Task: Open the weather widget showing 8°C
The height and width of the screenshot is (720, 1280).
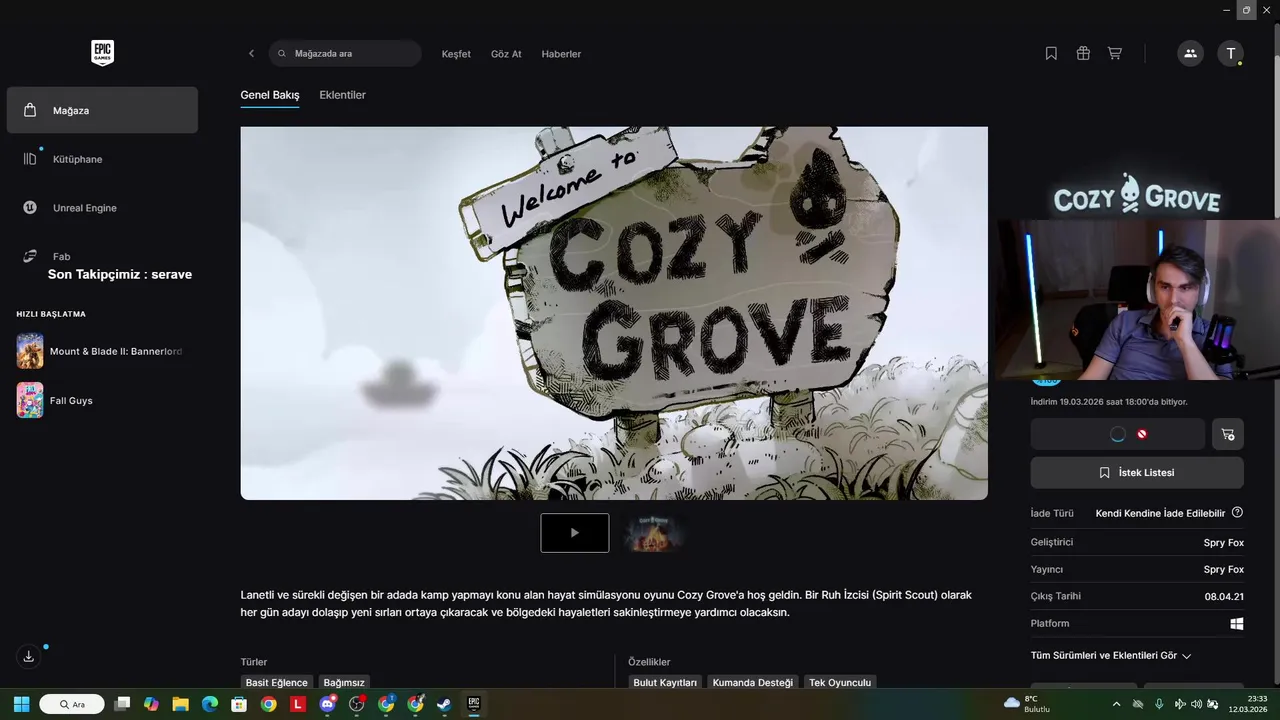Action: 1027,704
